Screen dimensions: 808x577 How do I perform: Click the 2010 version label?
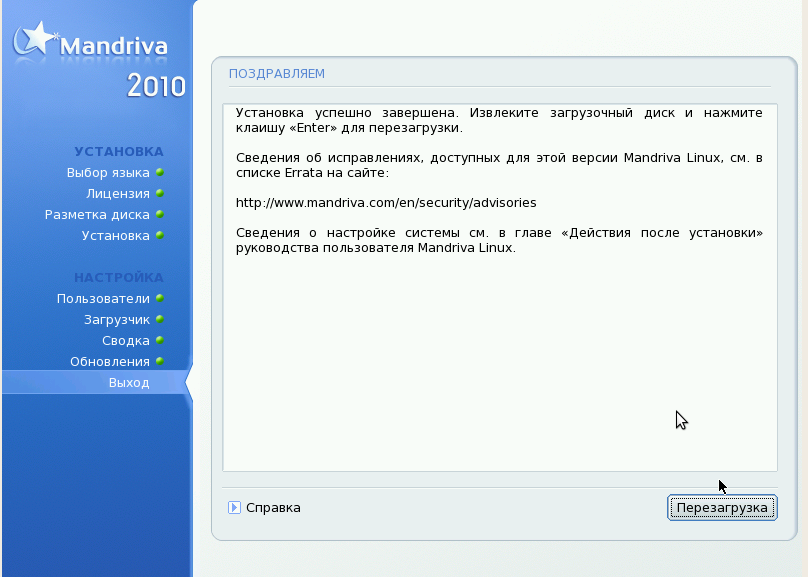tap(156, 86)
